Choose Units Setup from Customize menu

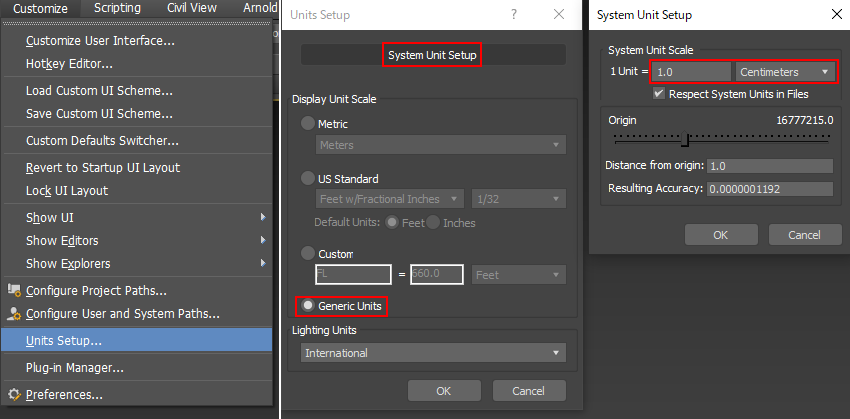pyautogui.click(x=64, y=340)
